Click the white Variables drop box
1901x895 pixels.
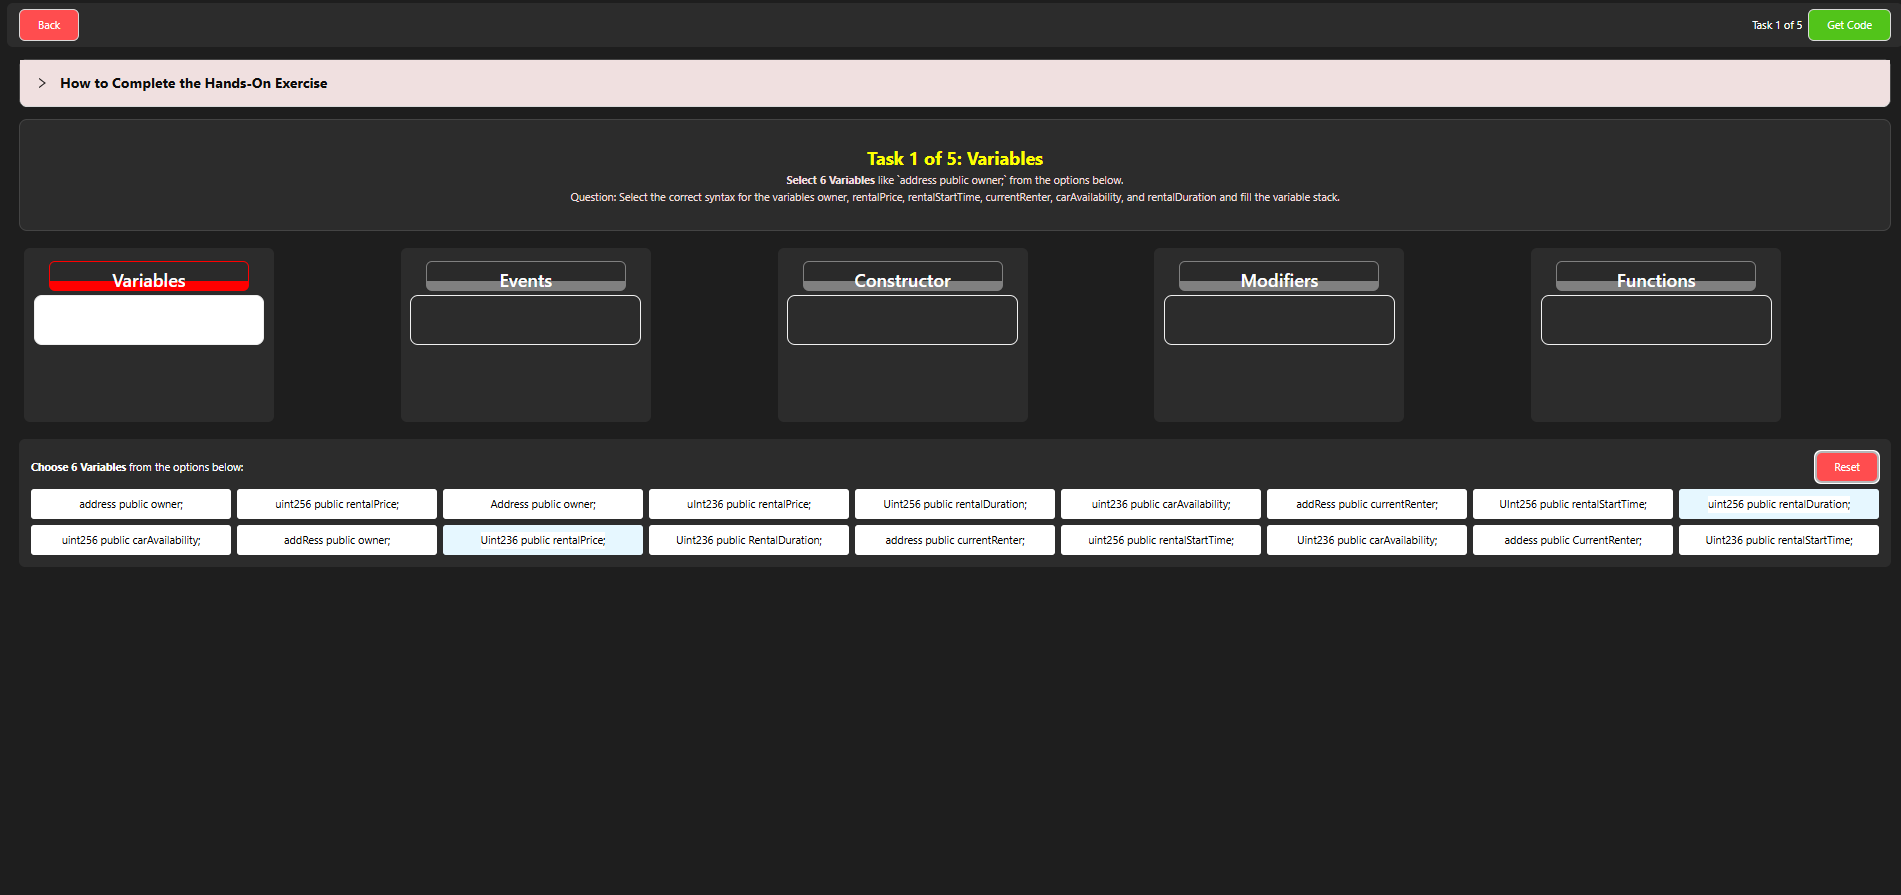tap(149, 320)
